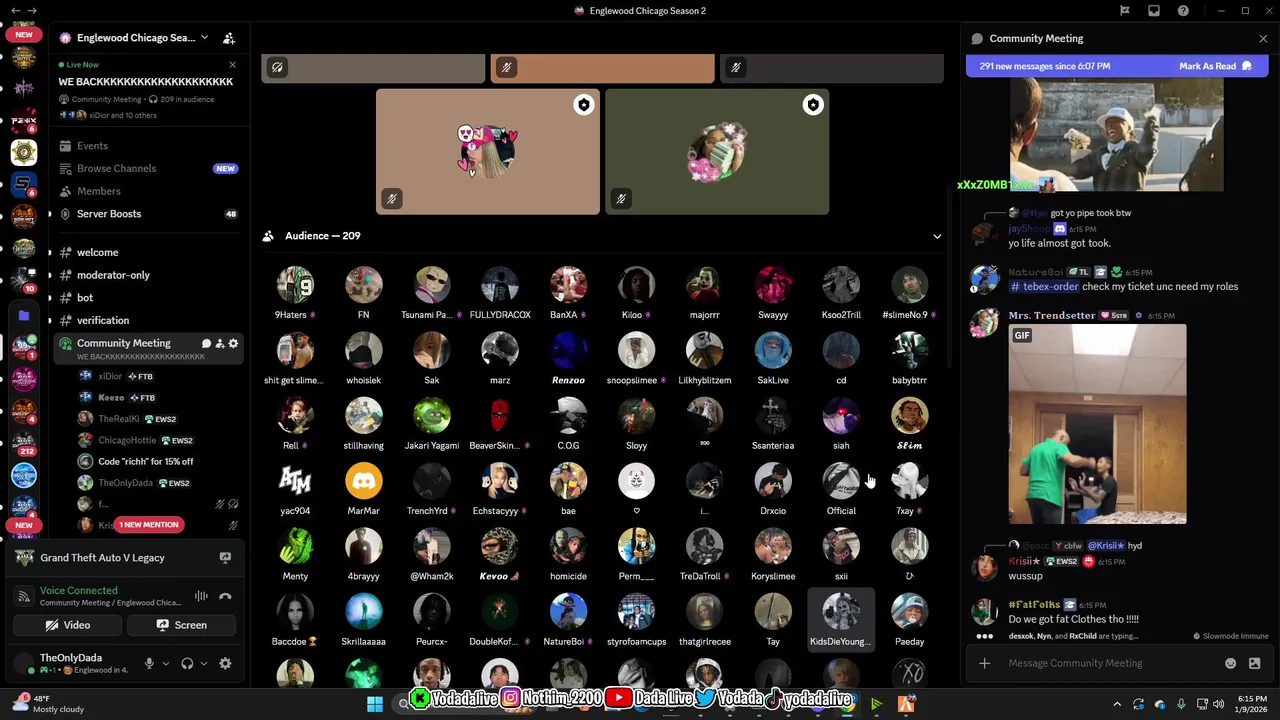
Task: Click the 1 NEW MENTION pill
Action: pyautogui.click(x=149, y=524)
